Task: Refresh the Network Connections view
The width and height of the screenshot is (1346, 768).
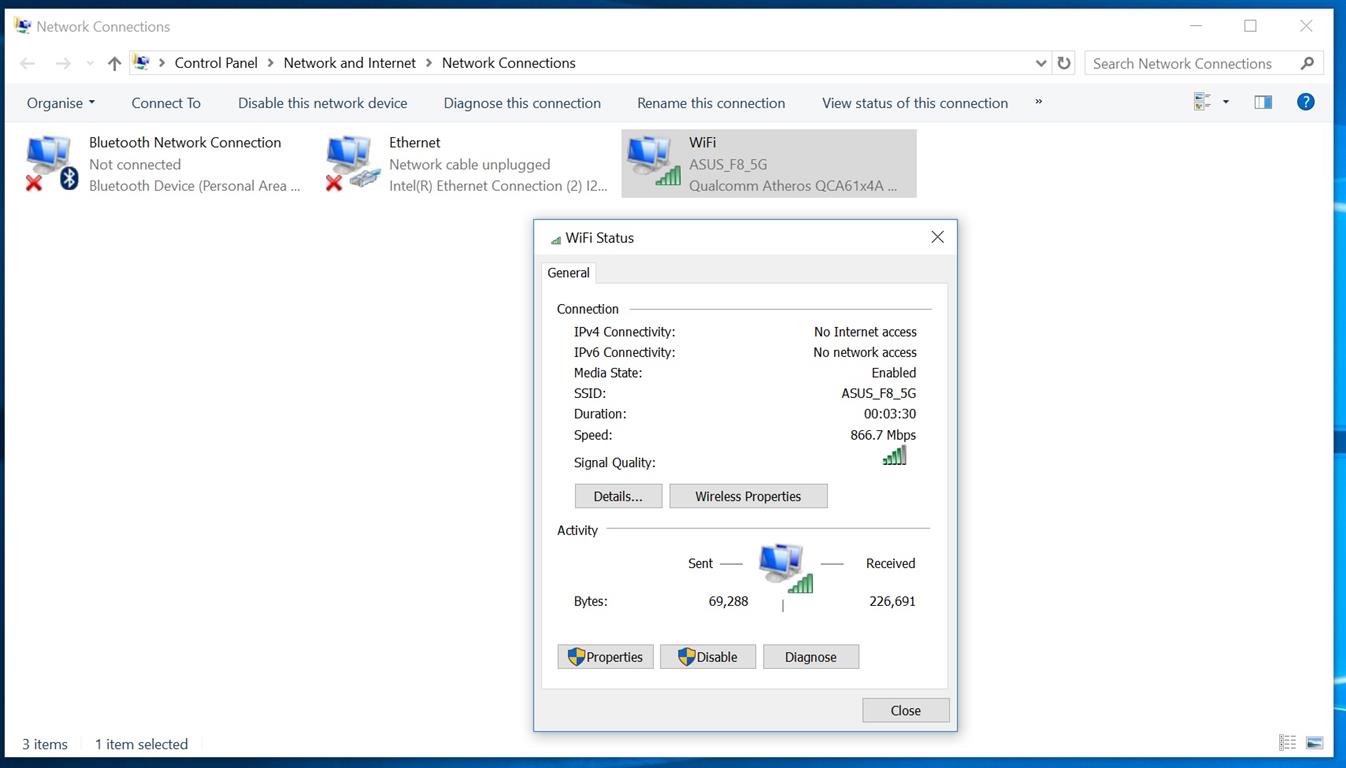Action: [x=1064, y=63]
